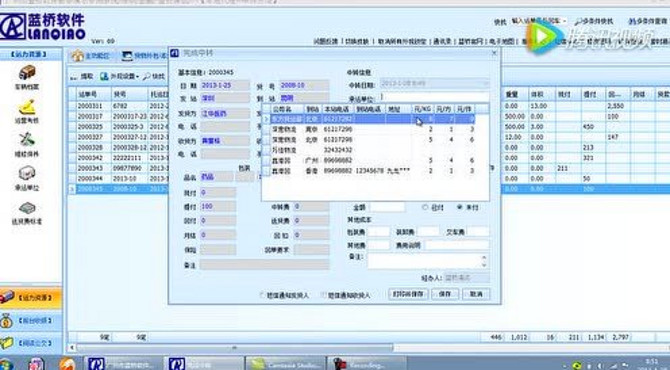This screenshot has height=370, width=670.
Task: Sort the carrier list by the 元/方 column header
Action: click(x=444, y=109)
